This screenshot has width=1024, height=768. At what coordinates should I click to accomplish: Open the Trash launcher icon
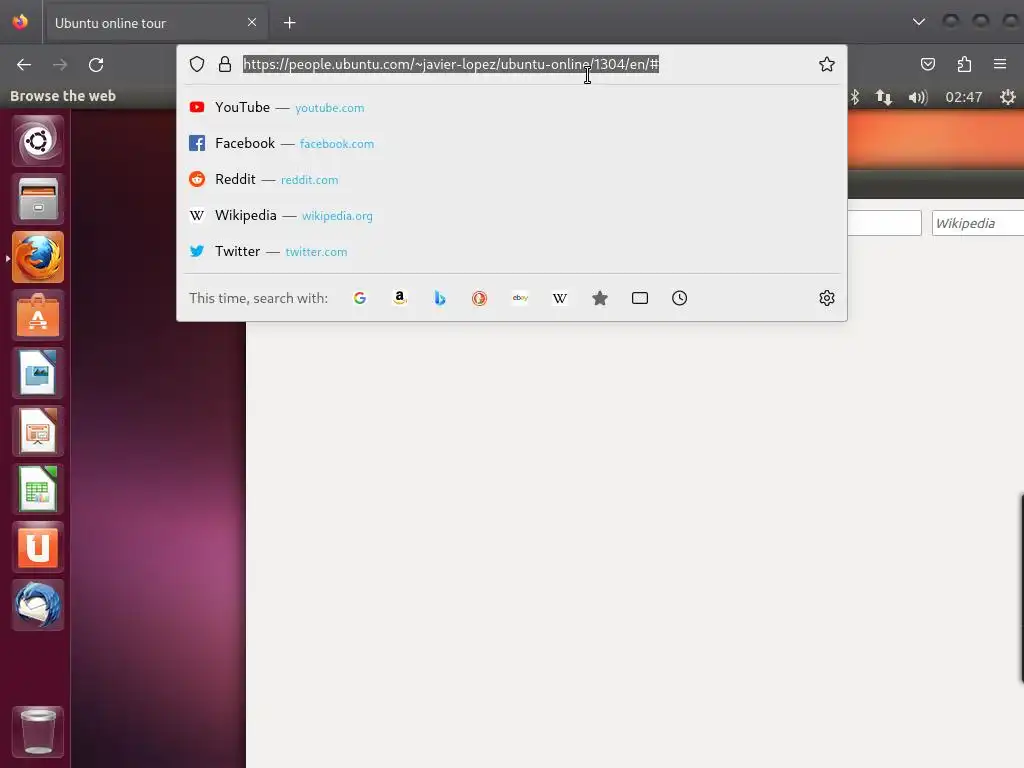coord(38,731)
